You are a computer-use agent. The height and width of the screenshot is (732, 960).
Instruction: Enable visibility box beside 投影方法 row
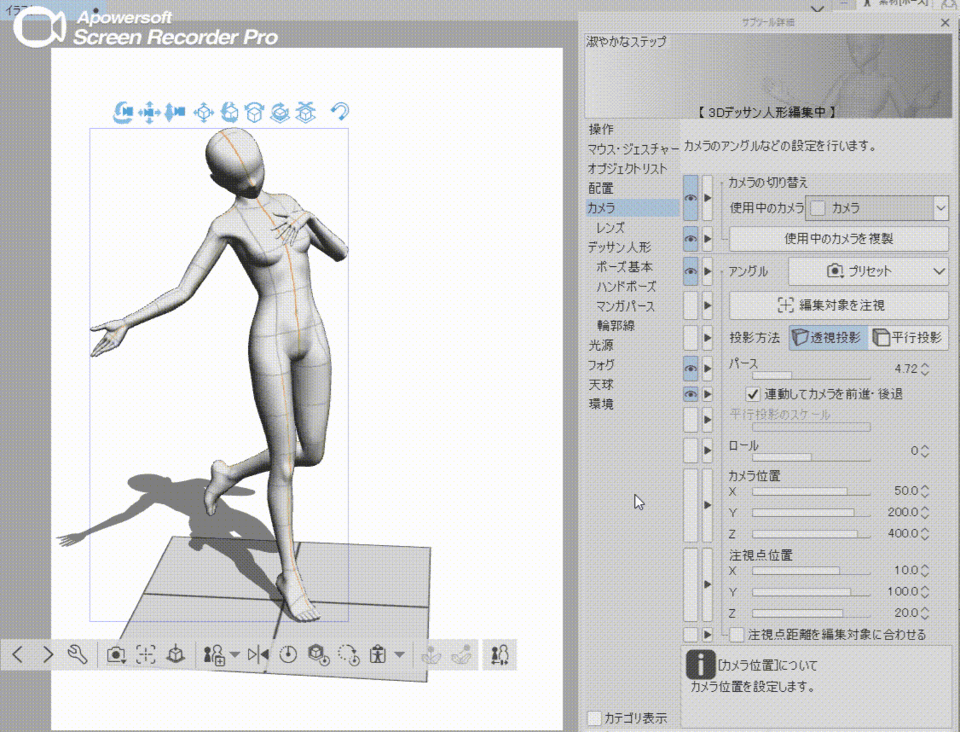coord(691,337)
